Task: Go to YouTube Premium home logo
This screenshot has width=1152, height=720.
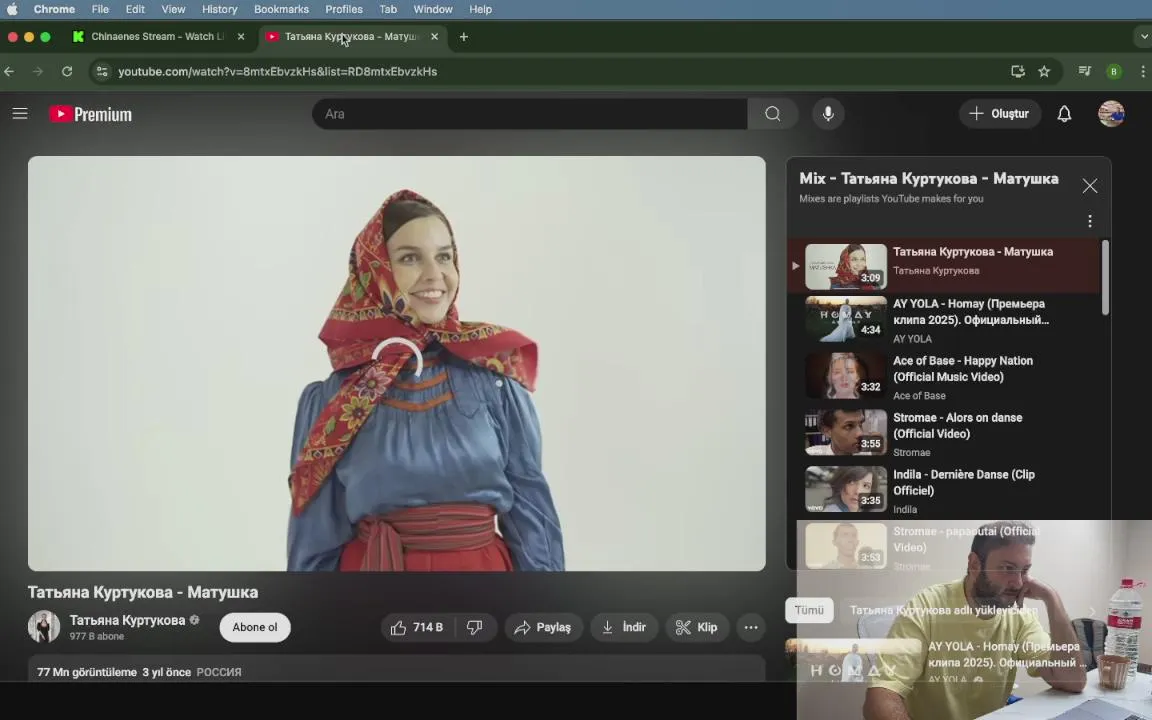Action: [90, 115]
